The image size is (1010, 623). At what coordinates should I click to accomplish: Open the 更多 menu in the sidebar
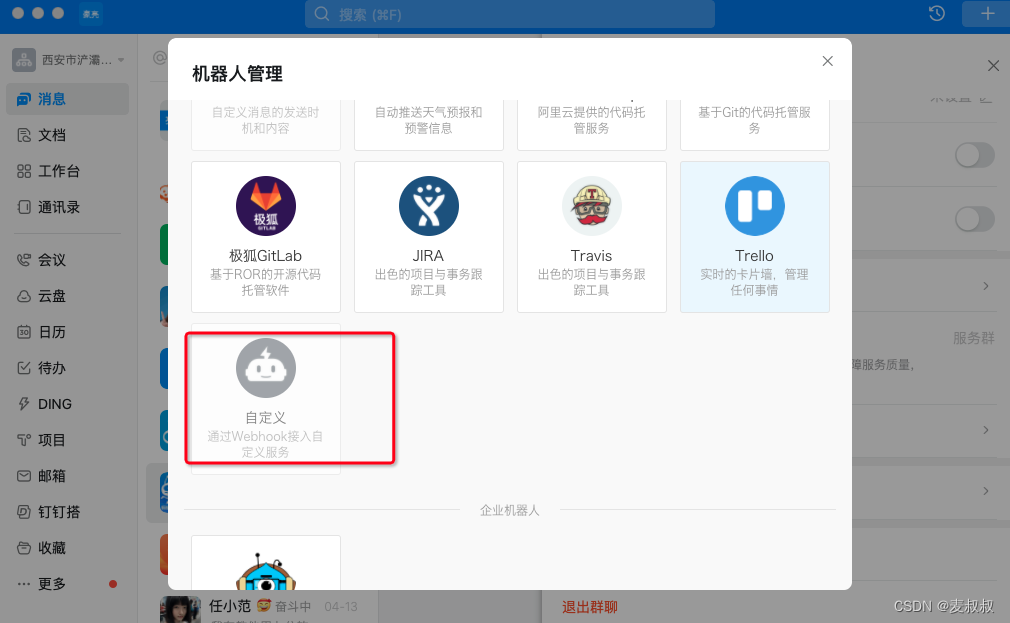click(67, 584)
